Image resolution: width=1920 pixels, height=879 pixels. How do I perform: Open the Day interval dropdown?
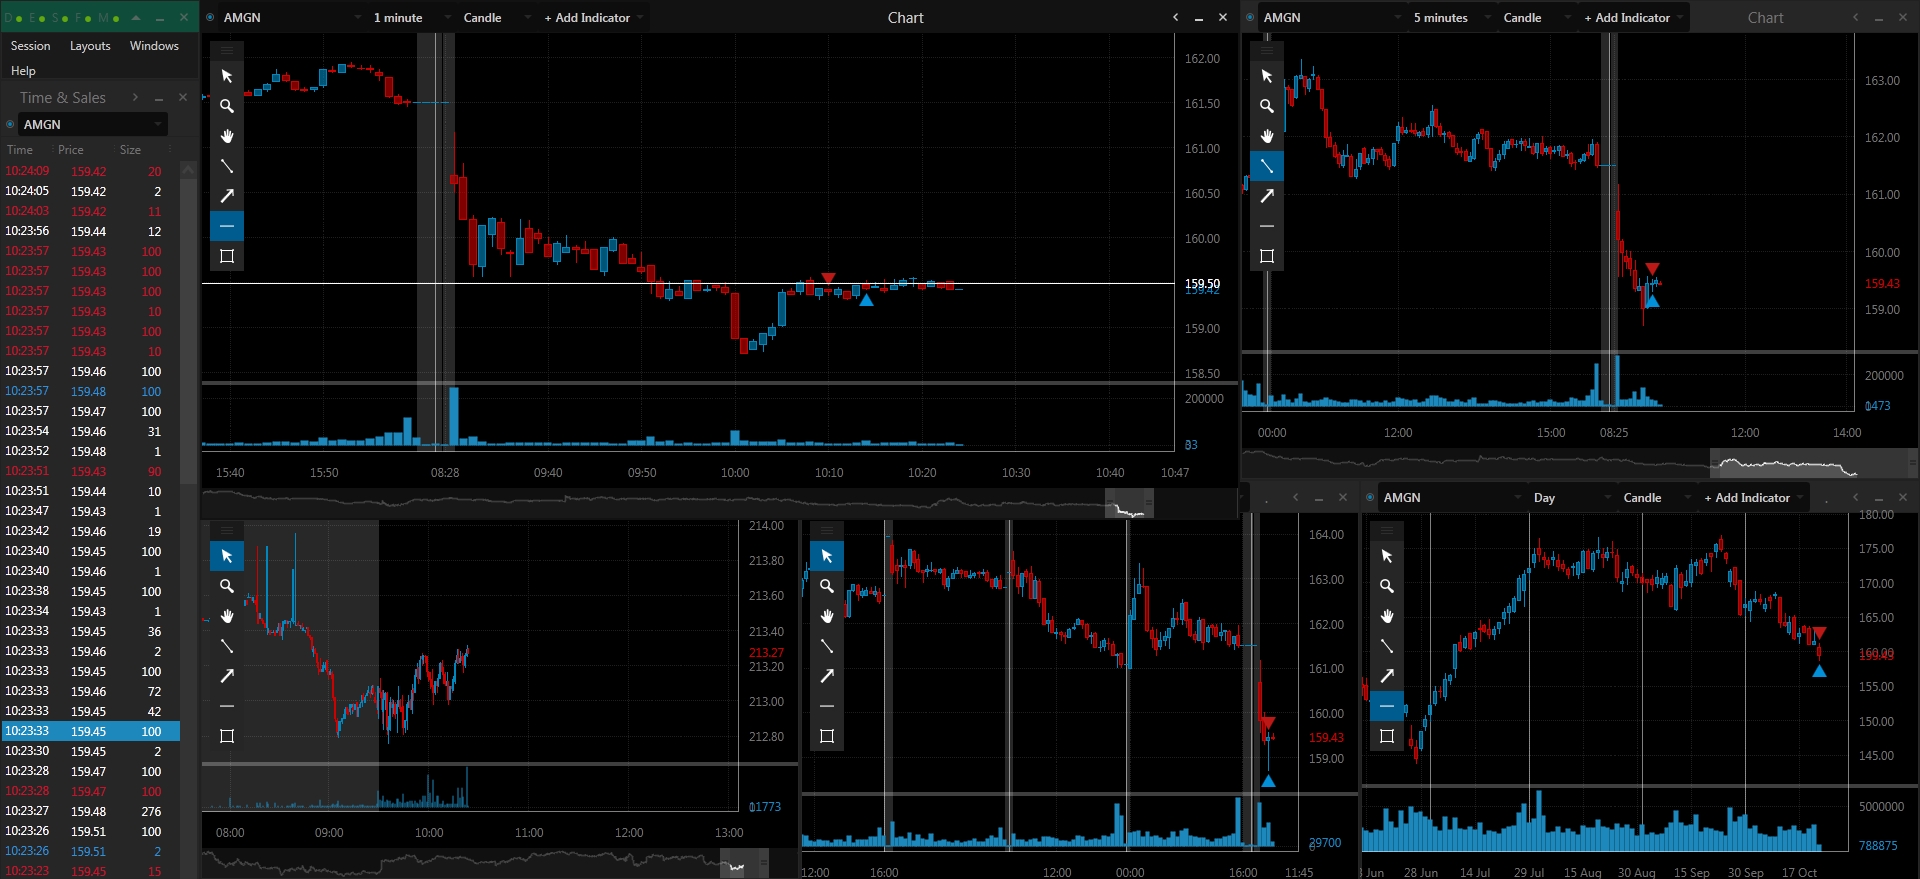coord(1572,498)
